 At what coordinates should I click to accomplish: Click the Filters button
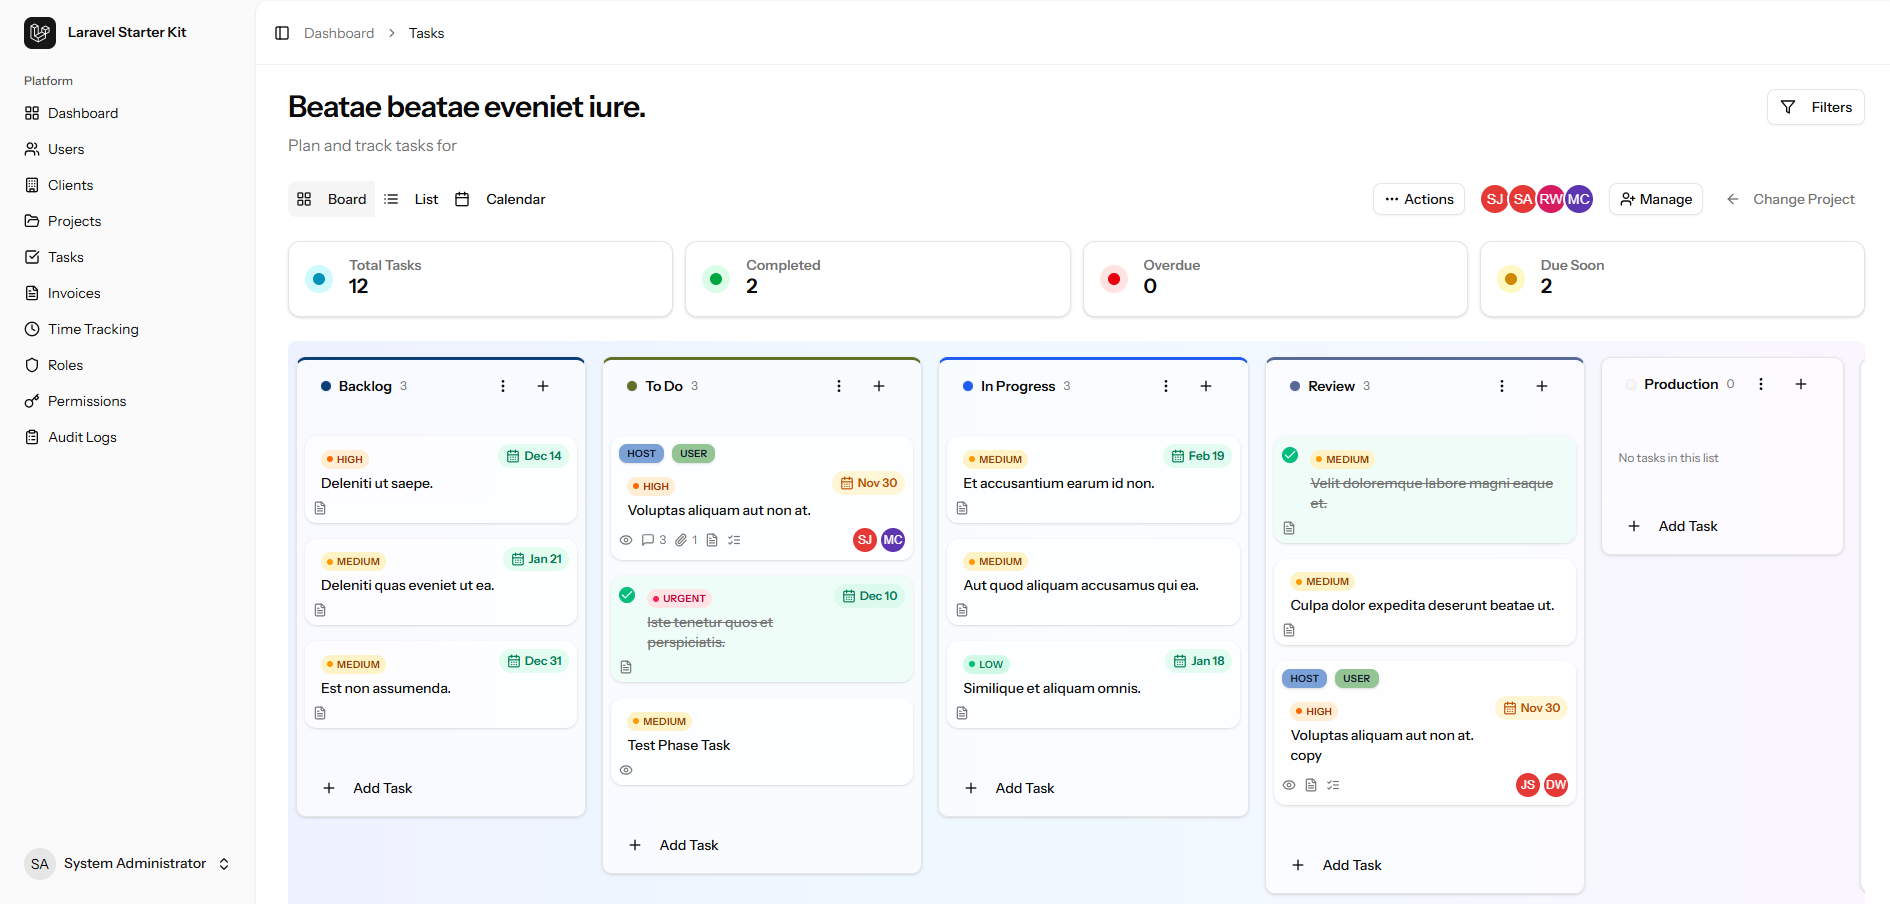[1815, 107]
